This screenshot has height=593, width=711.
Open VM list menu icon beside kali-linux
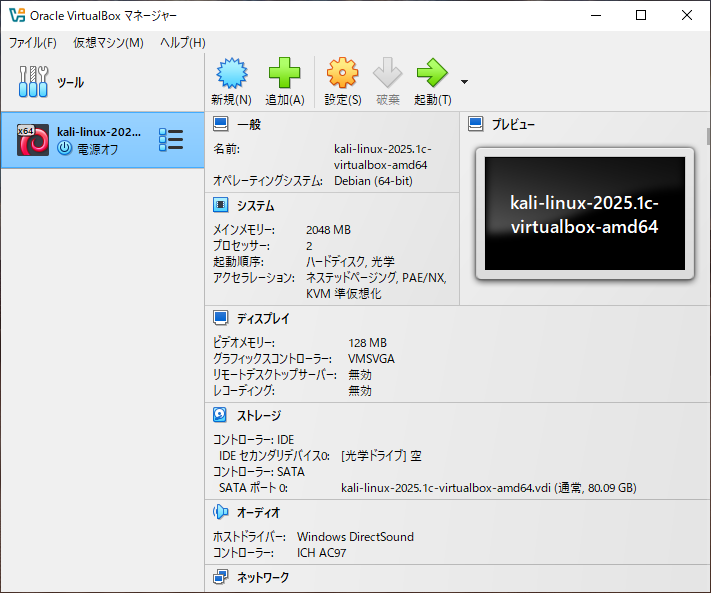pos(171,140)
